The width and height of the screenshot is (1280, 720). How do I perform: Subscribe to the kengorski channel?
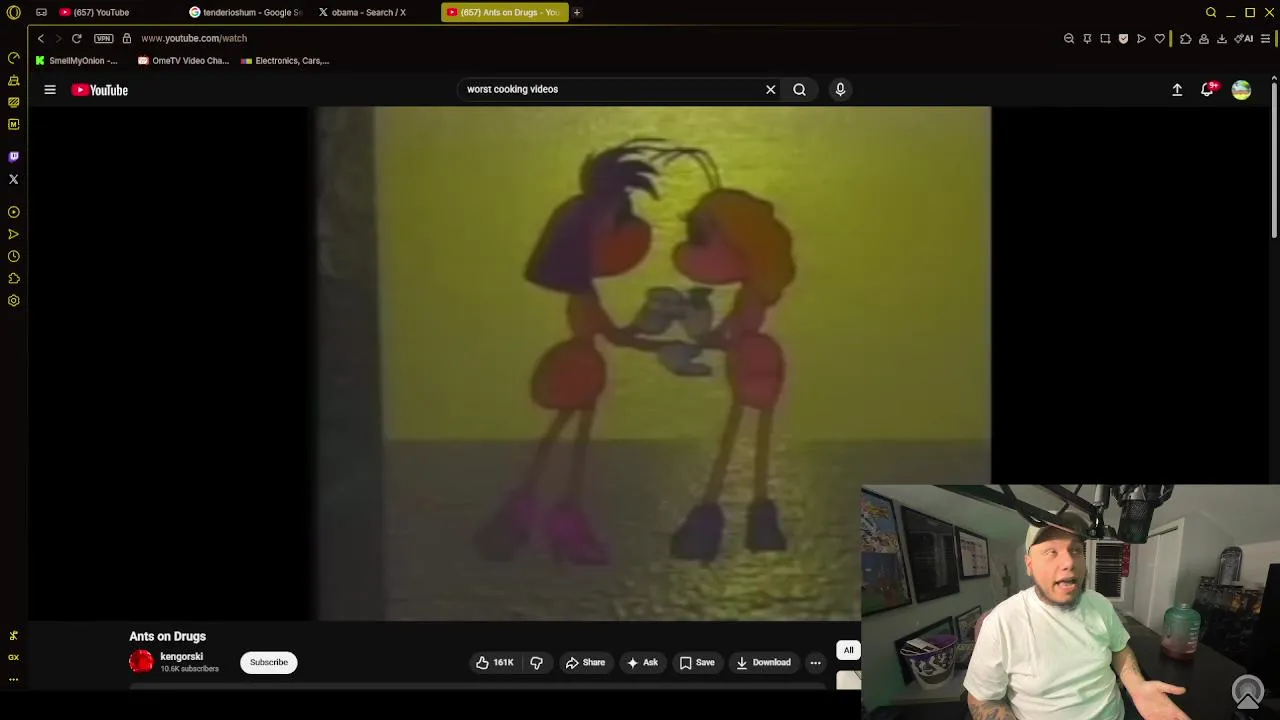269,662
